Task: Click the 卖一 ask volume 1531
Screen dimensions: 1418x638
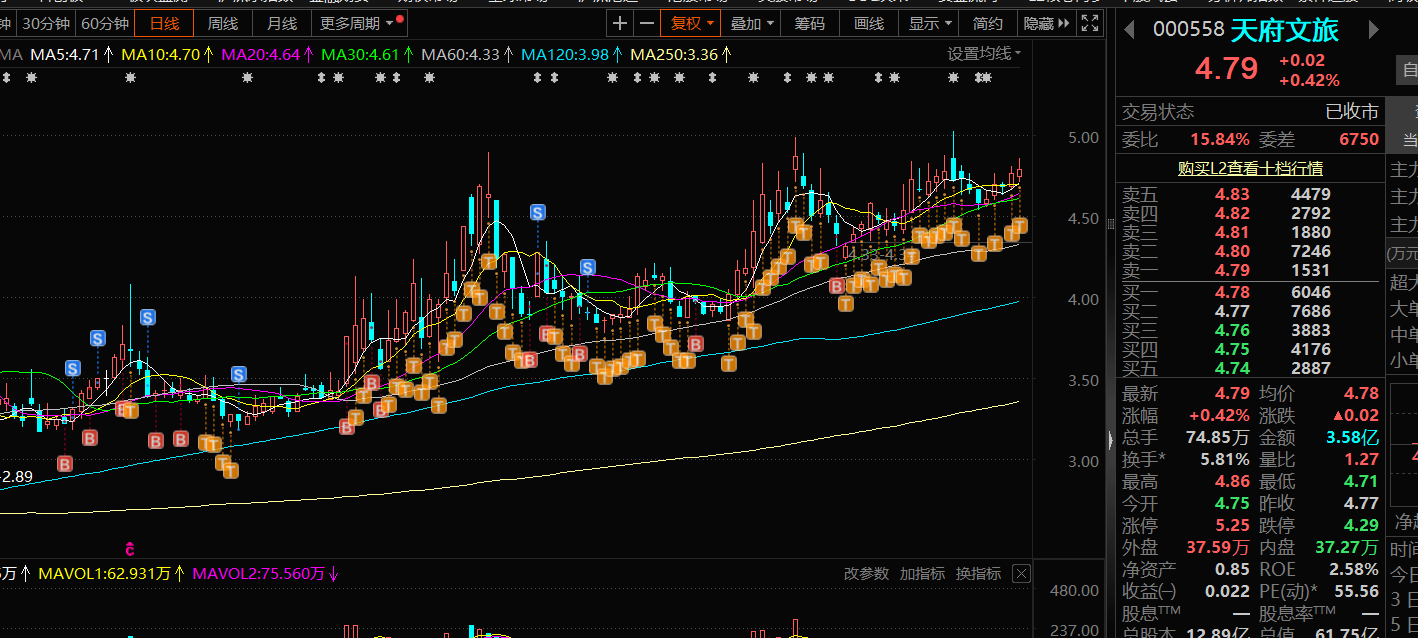Action: [x=1310, y=270]
